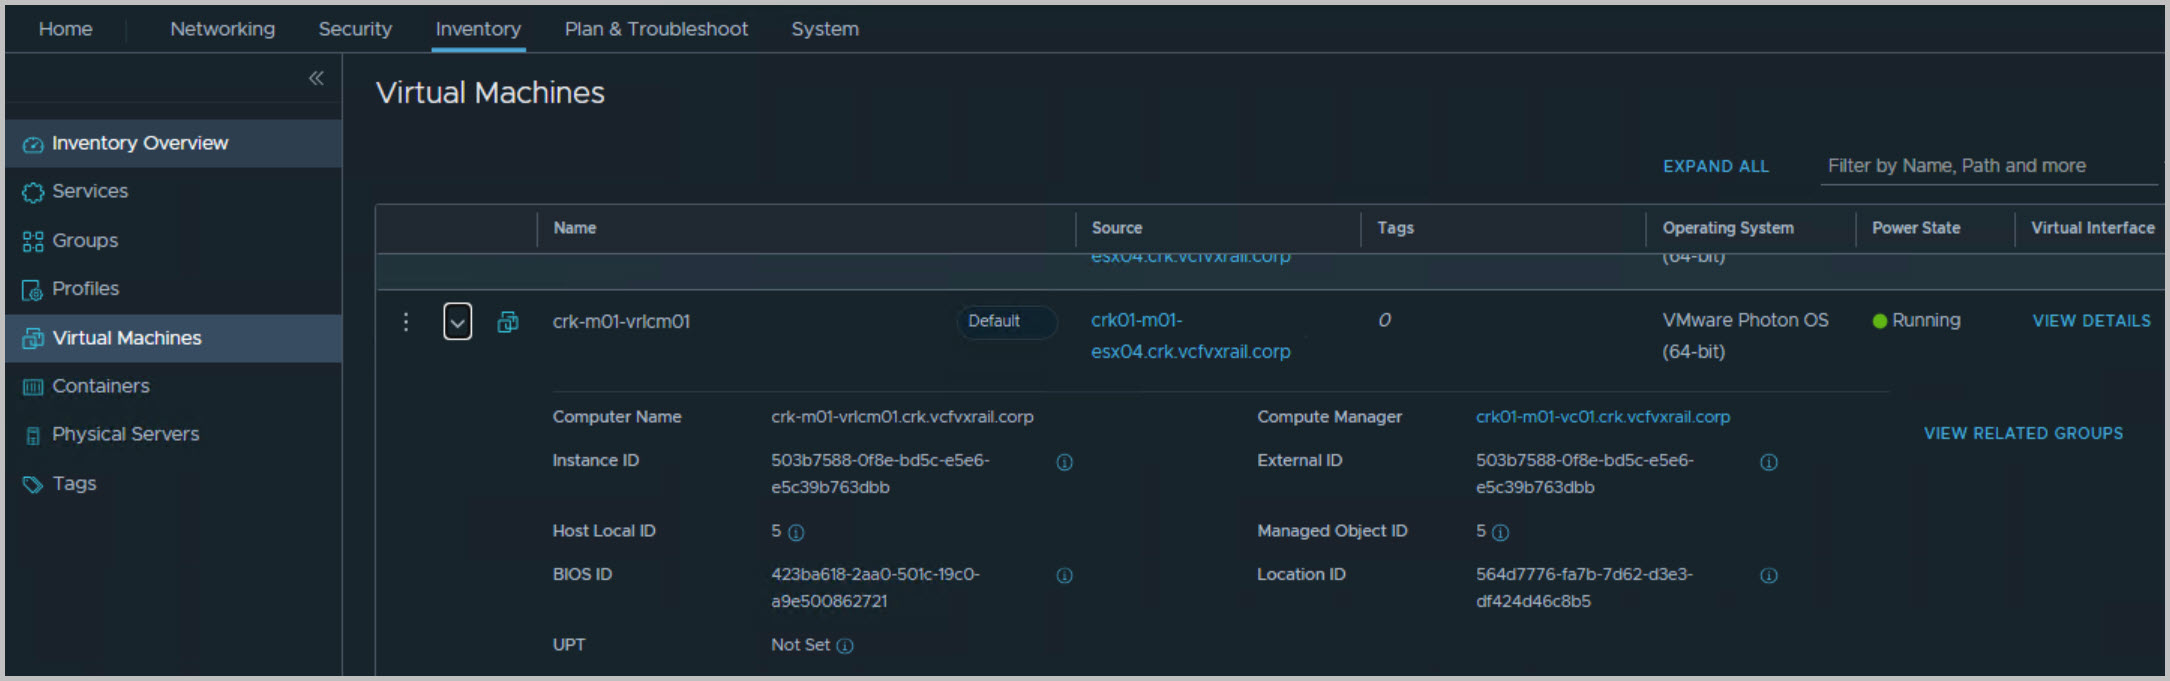Viewport: 2170px width, 681px height.
Task: Click the info icon next to Location ID
Action: [x=1768, y=575]
